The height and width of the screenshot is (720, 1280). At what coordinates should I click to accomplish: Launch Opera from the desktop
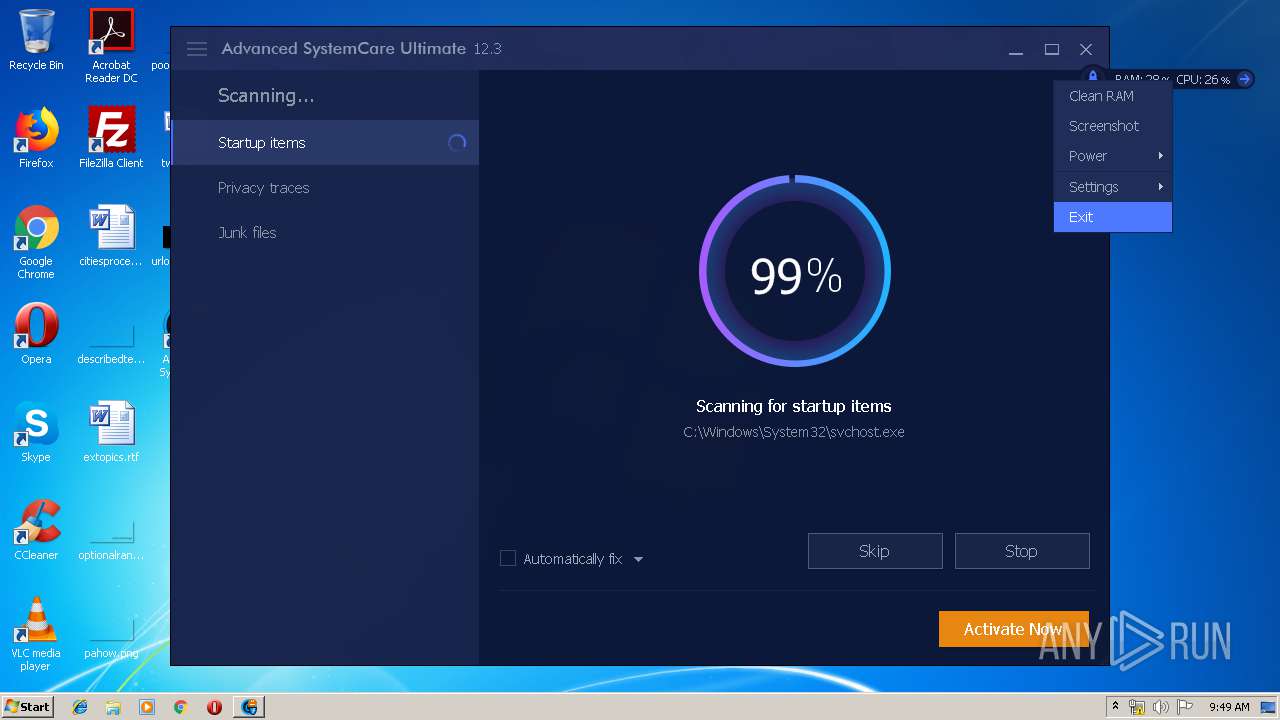tap(36, 334)
